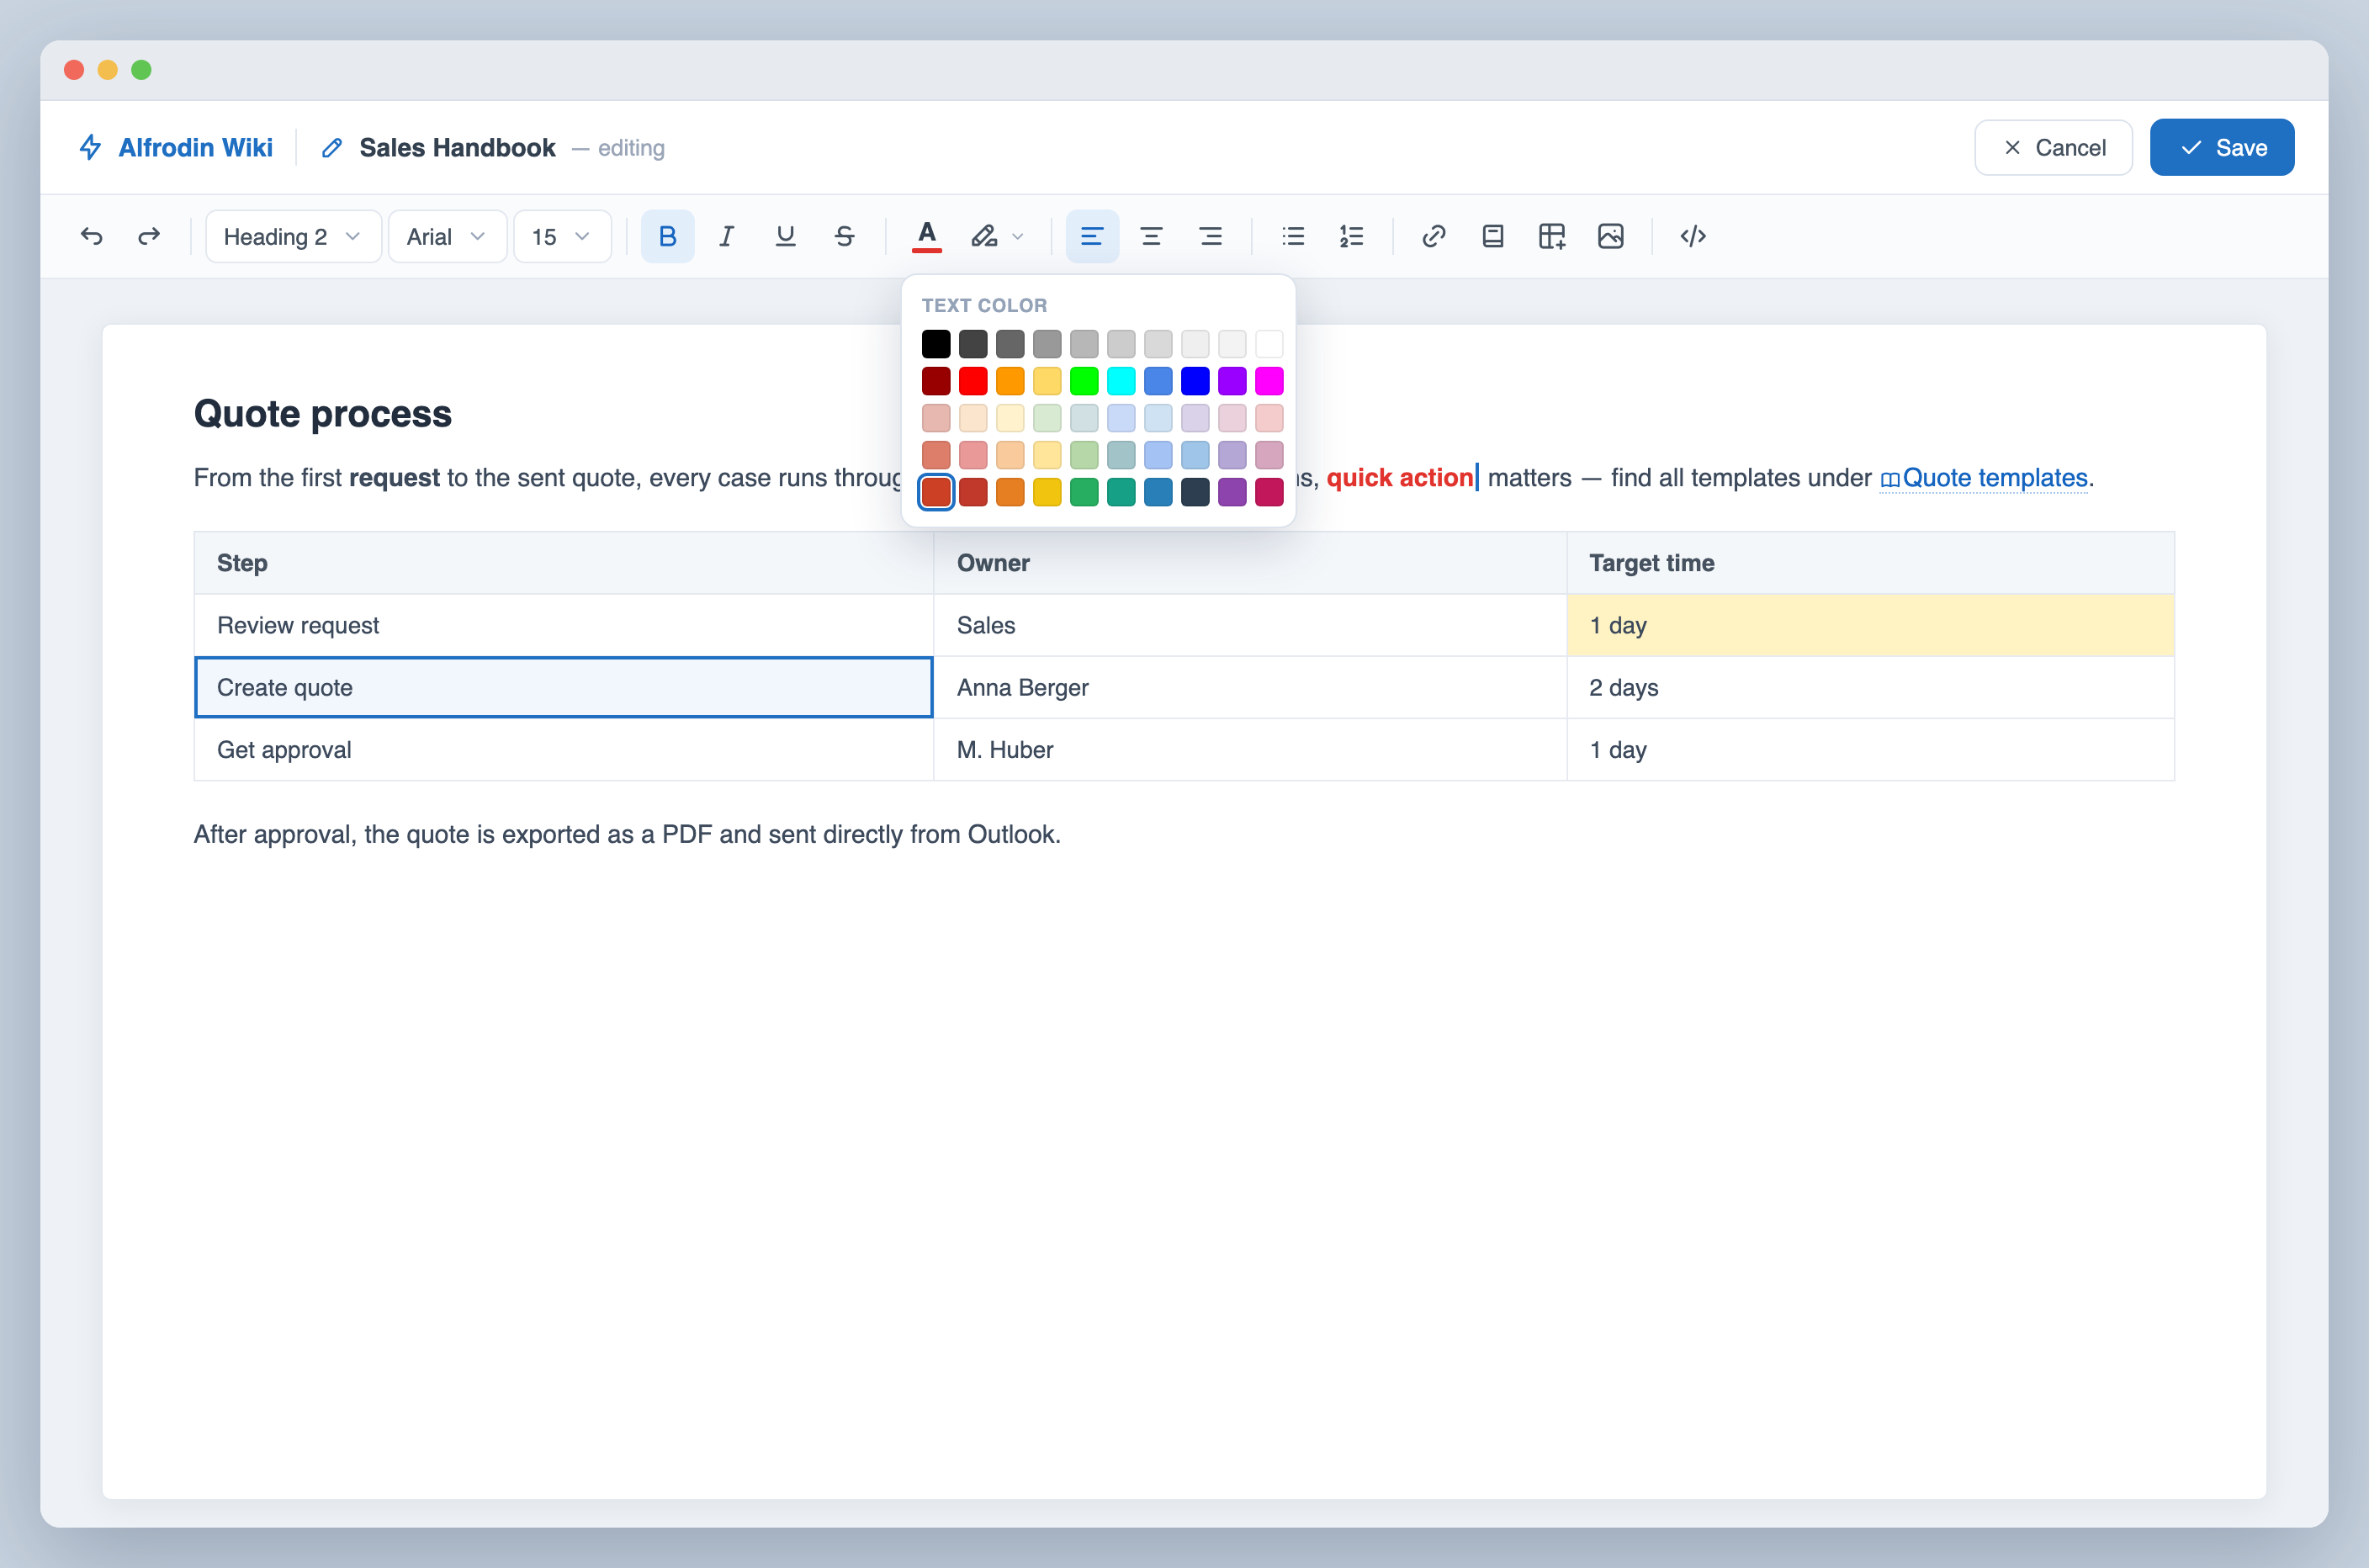Open the source code view icon
This screenshot has height=1568, width=2369.
click(1693, 236)
